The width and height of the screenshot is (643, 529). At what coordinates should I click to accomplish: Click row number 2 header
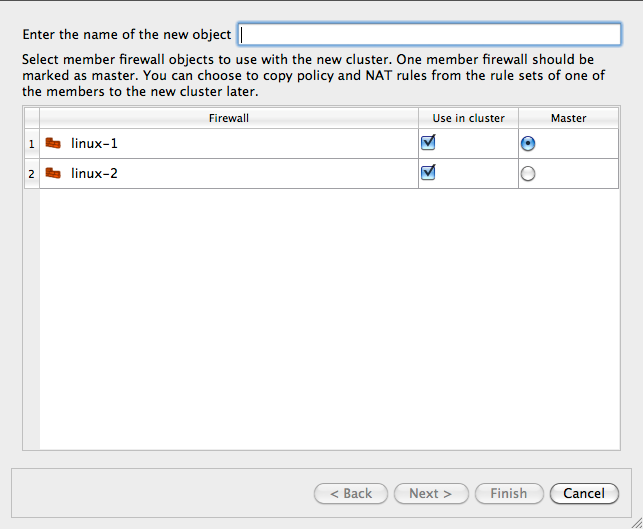tap(31, 174)
